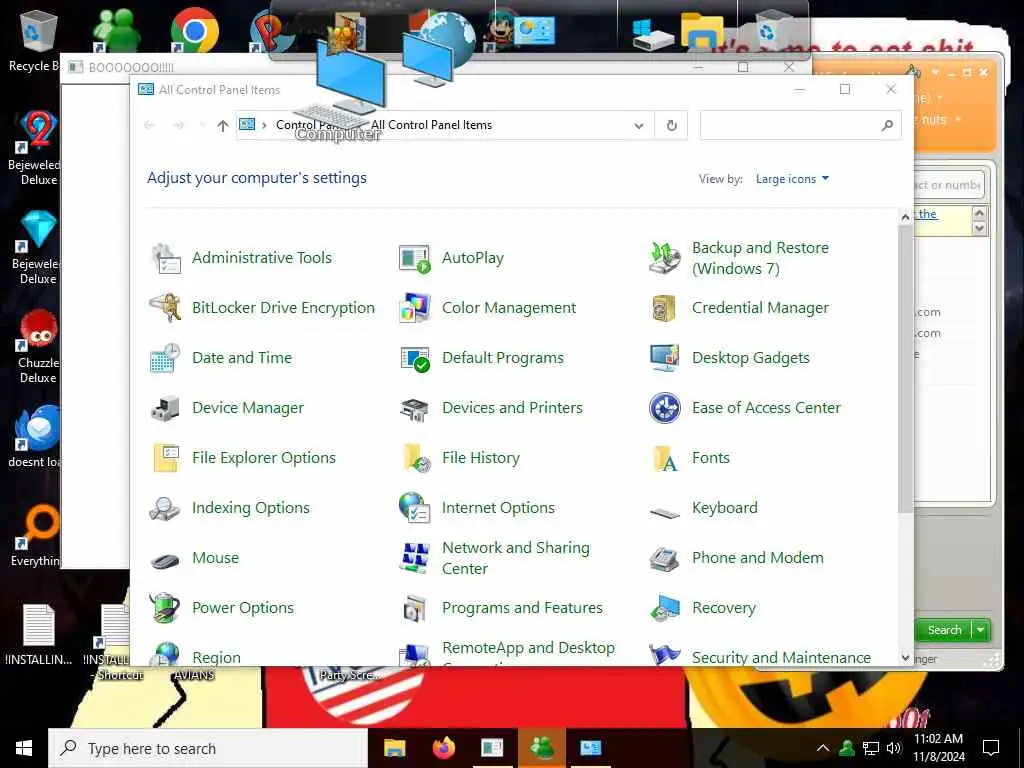
Task: Open Power Options battery icon
Action: [166, 608]
